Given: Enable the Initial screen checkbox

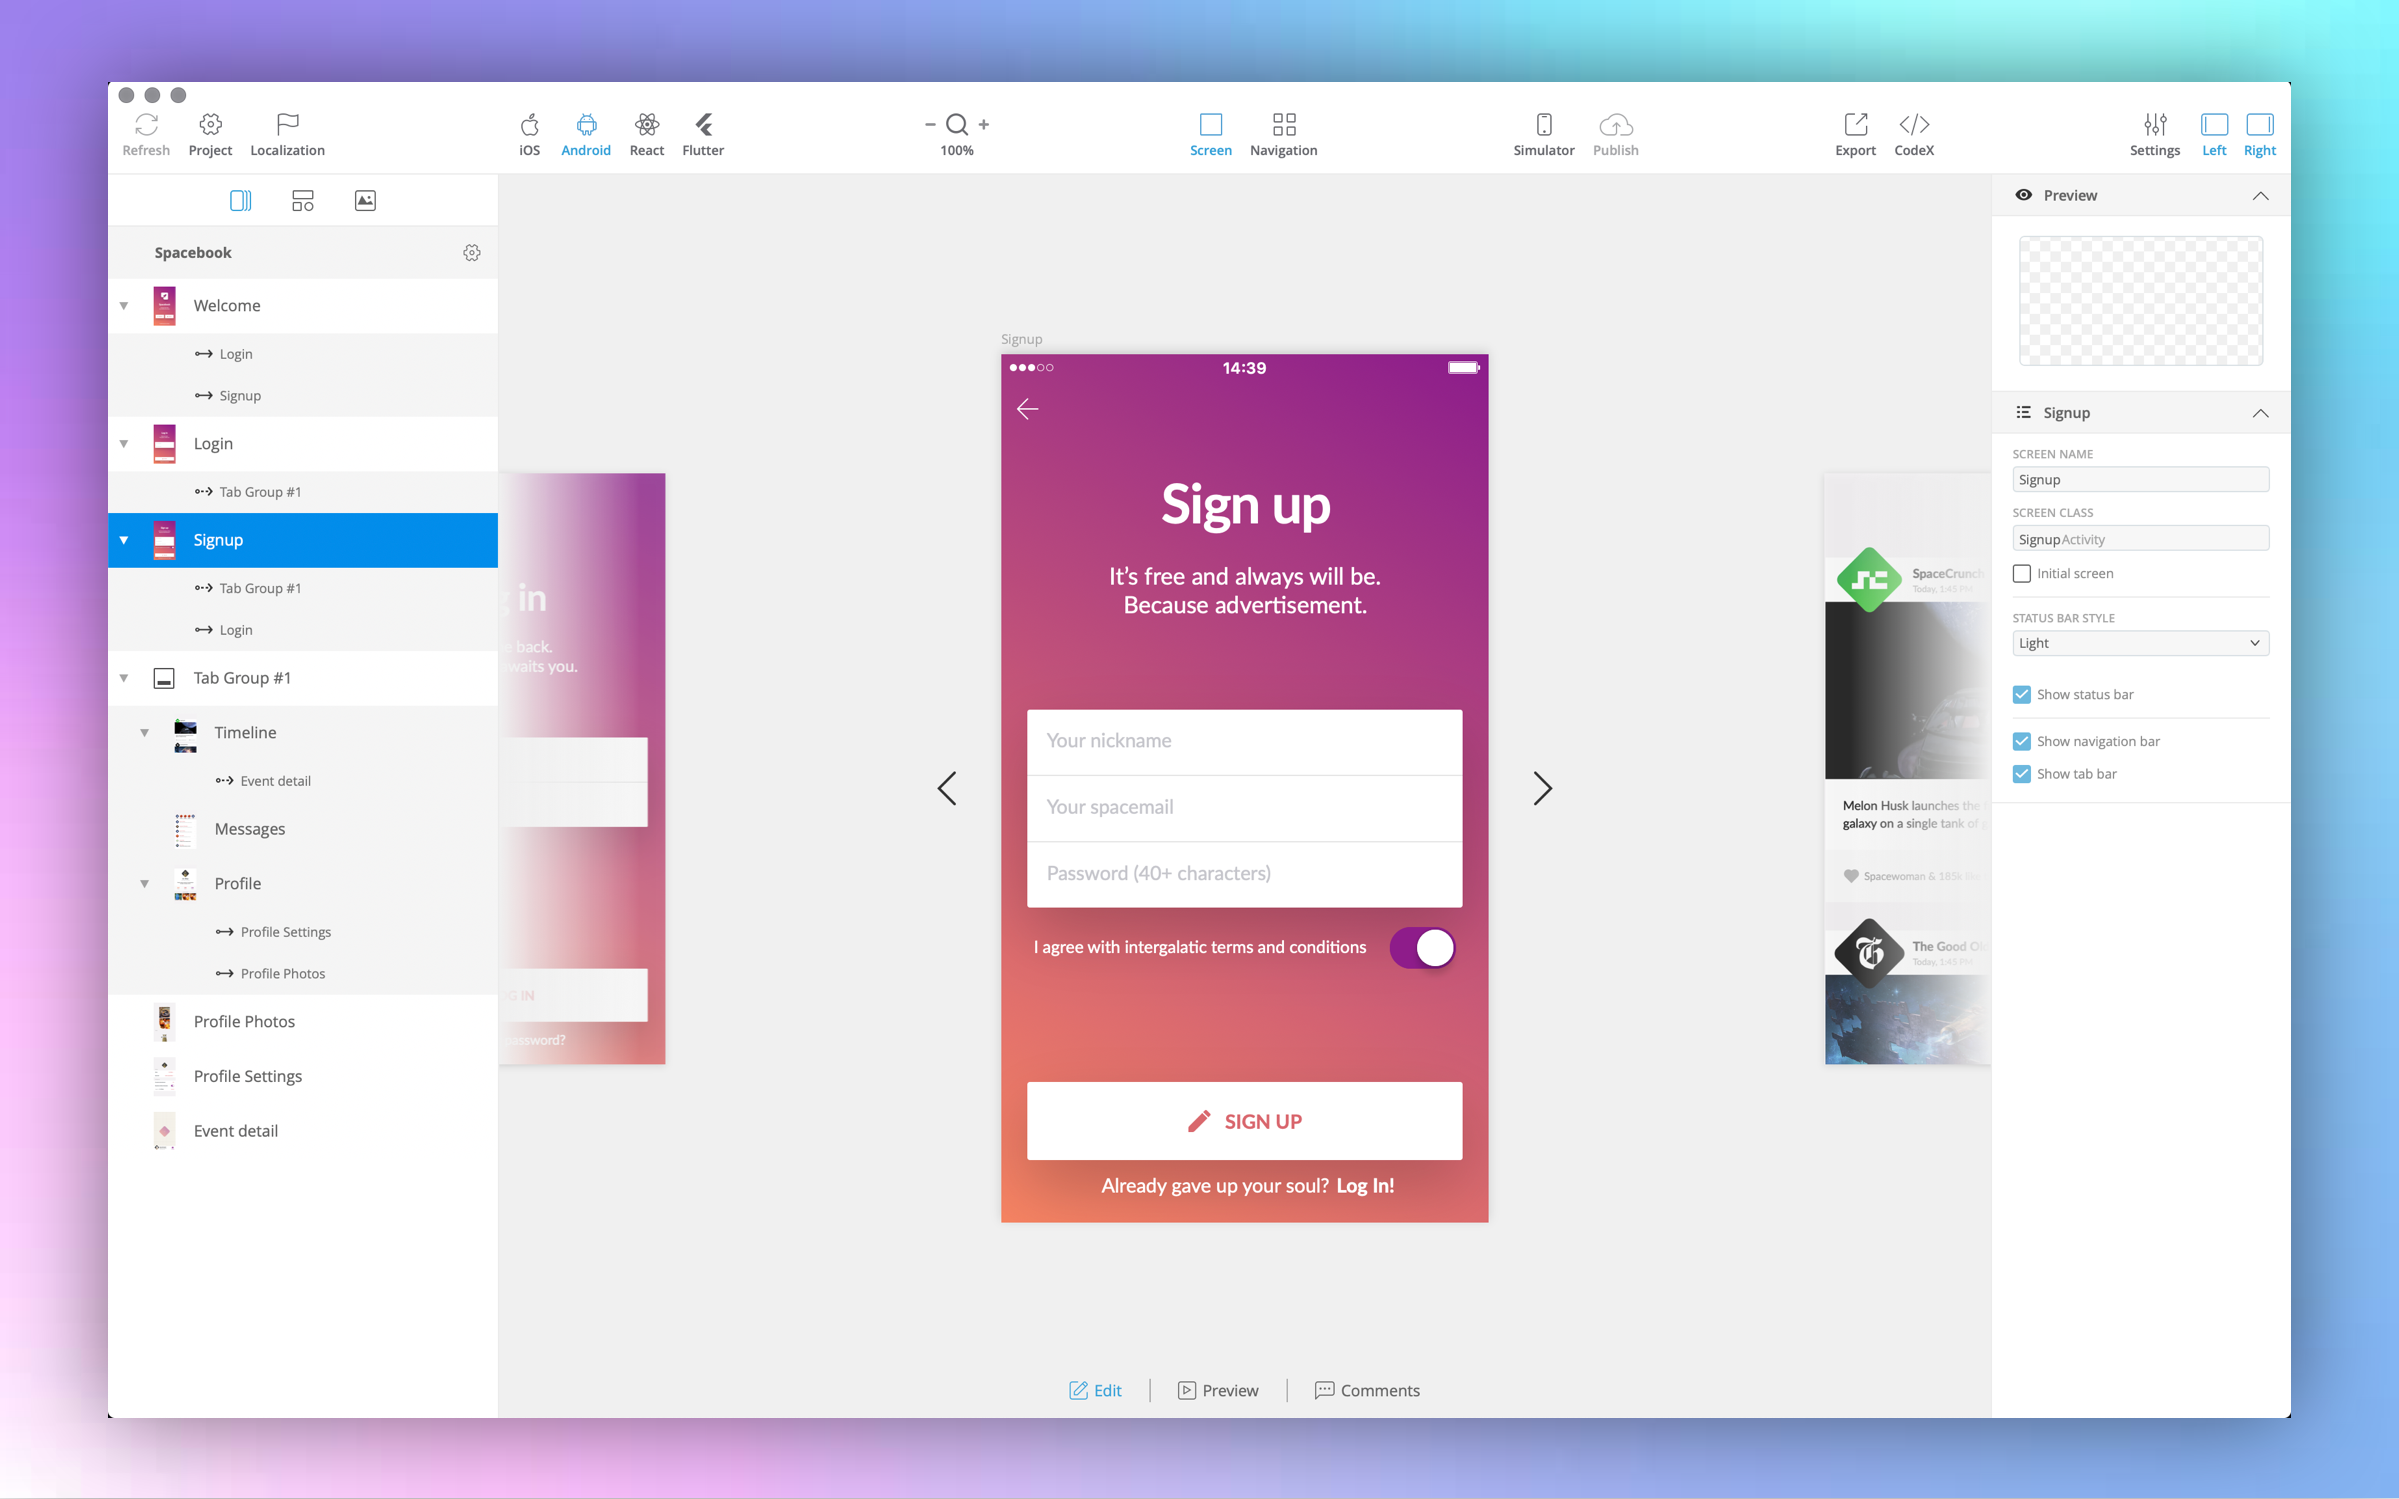Looking at the screenshot, I should point(2022,573).
